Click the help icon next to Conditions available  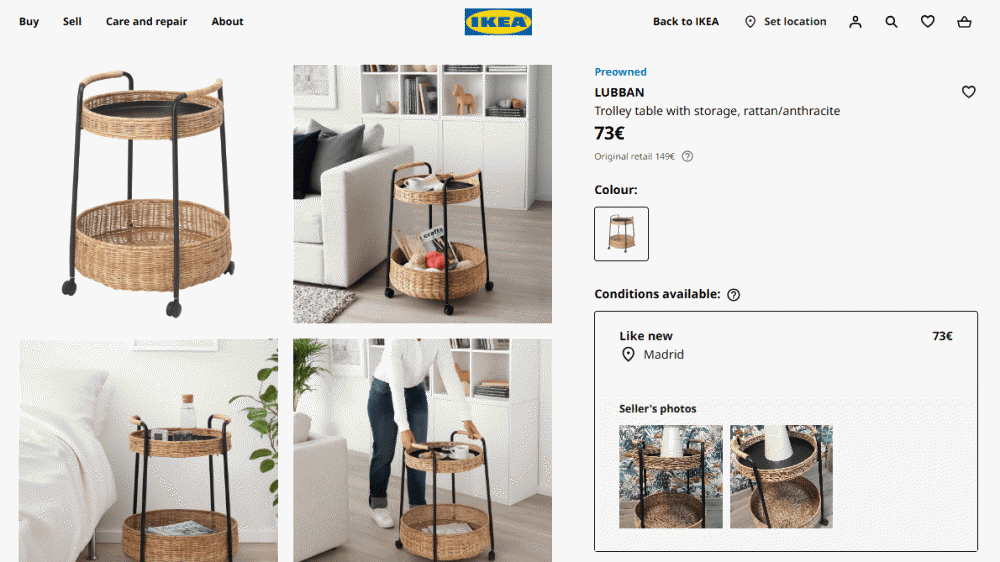pyautogui.click(x=733, y=295)
